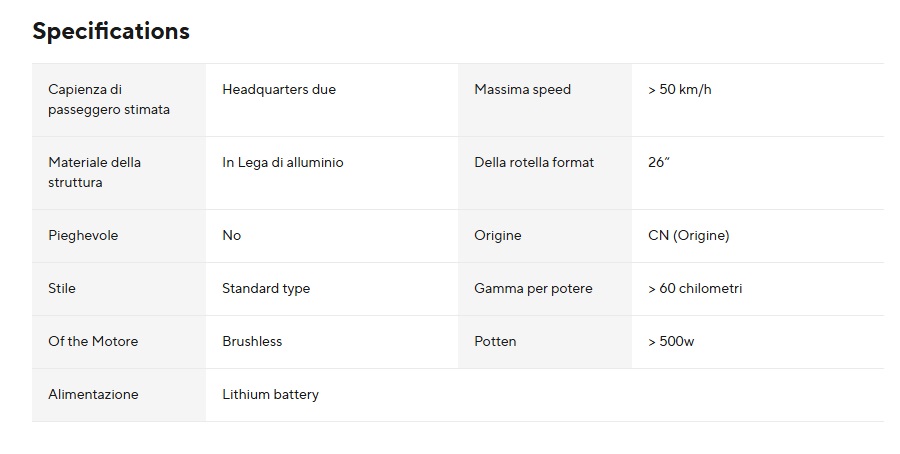Click the 'Della rotella format' label
900x454 pixels.
tap(534, 162)
